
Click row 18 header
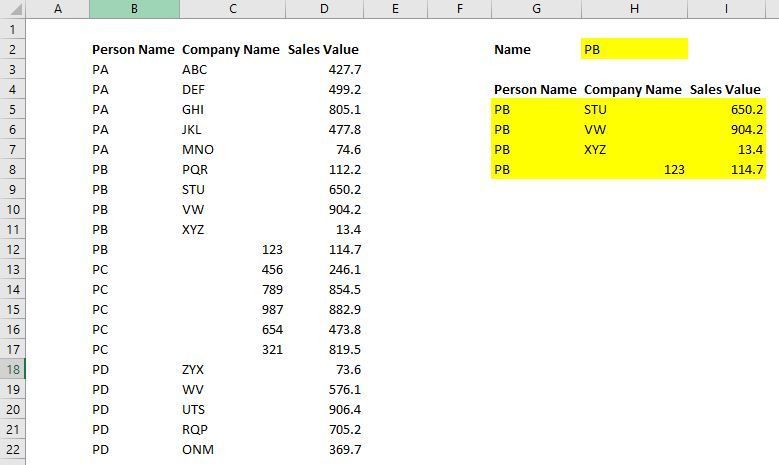(13, 370)
